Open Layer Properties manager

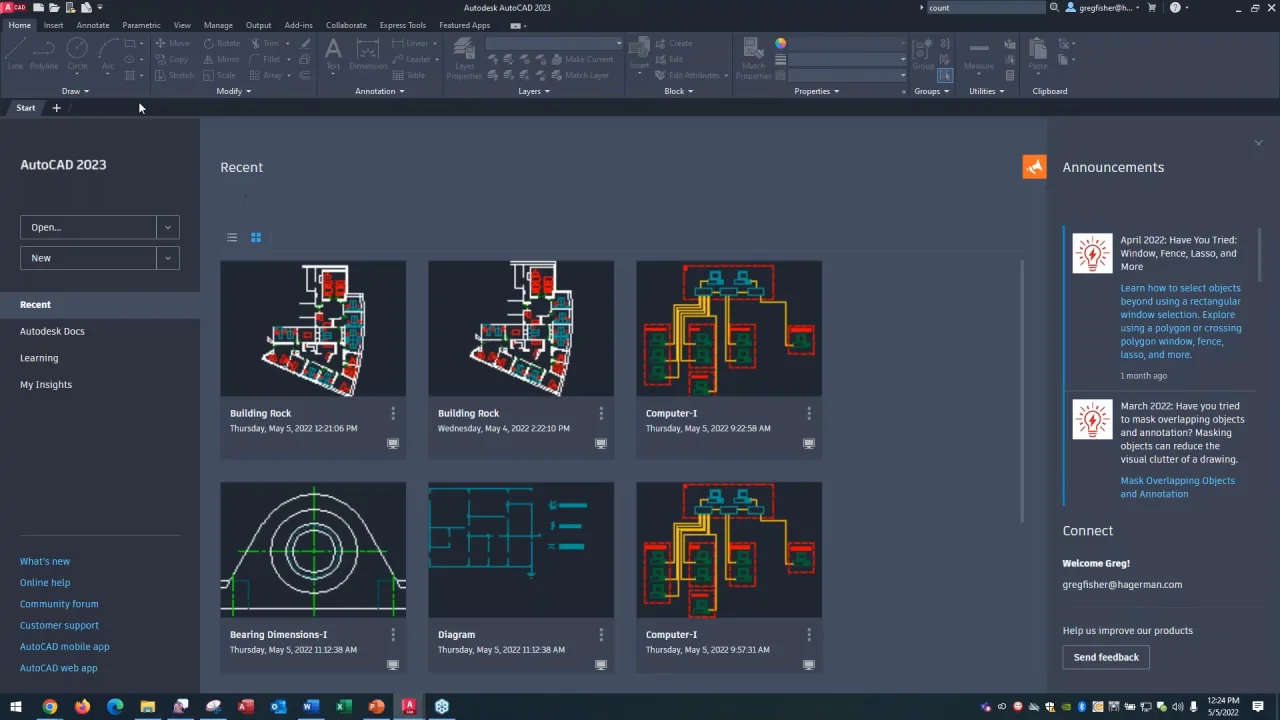(x=464, y=59)
